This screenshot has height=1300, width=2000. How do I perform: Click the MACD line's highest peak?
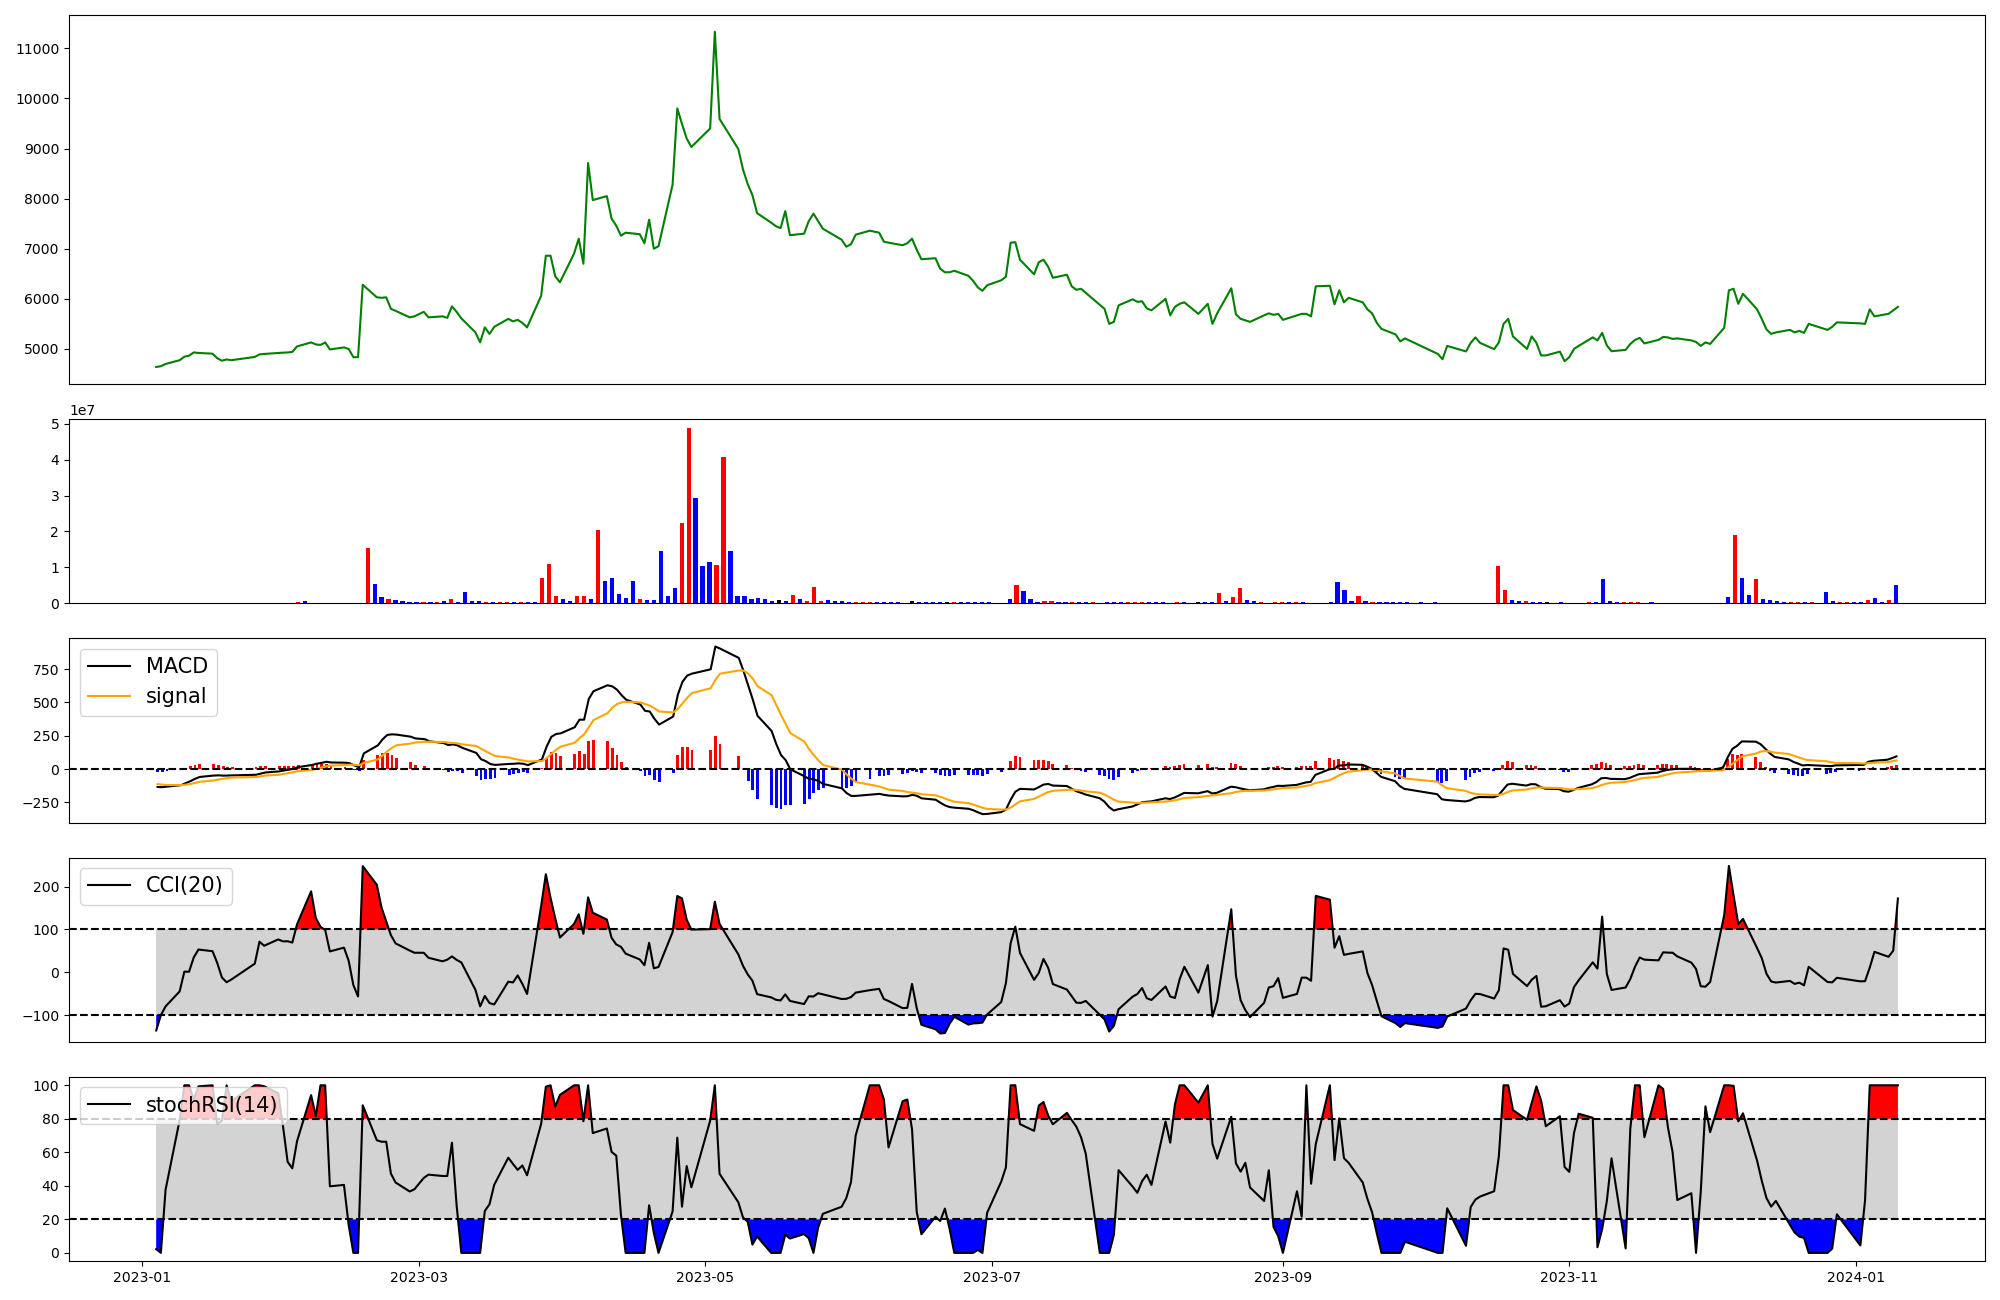[716, 647]
